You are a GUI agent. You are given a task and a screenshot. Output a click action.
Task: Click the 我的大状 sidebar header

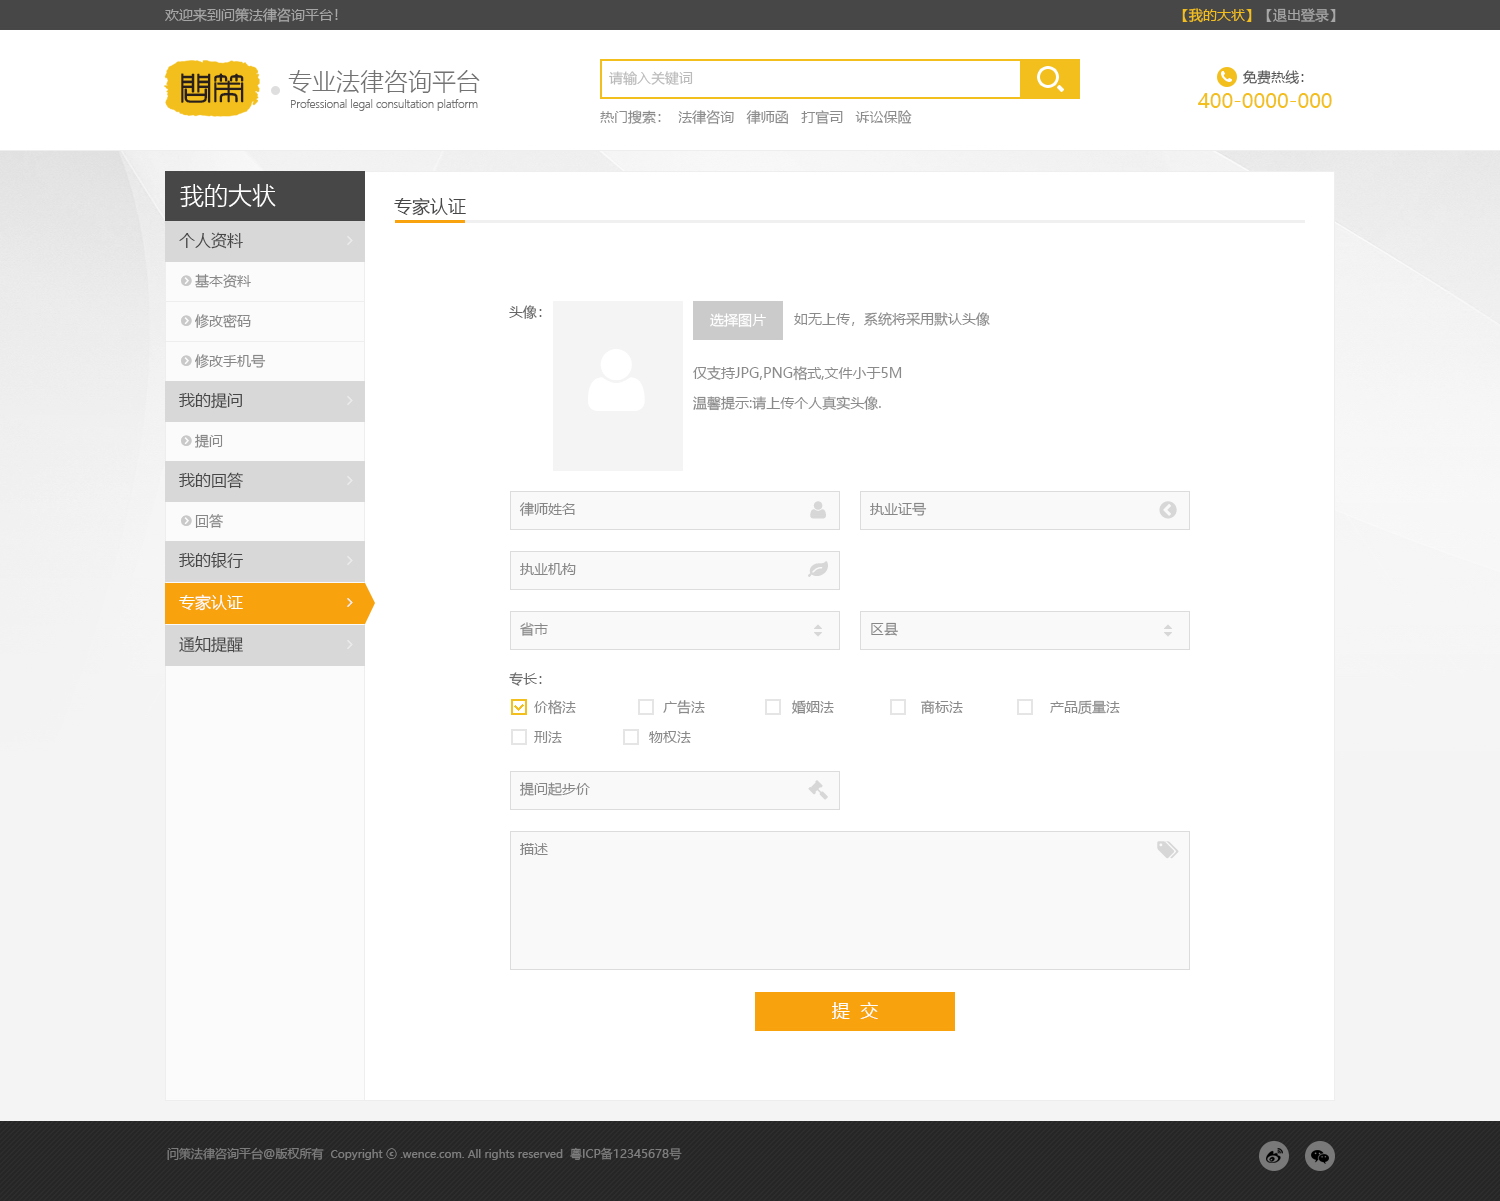pyautogui.click(x=265, y=196)
